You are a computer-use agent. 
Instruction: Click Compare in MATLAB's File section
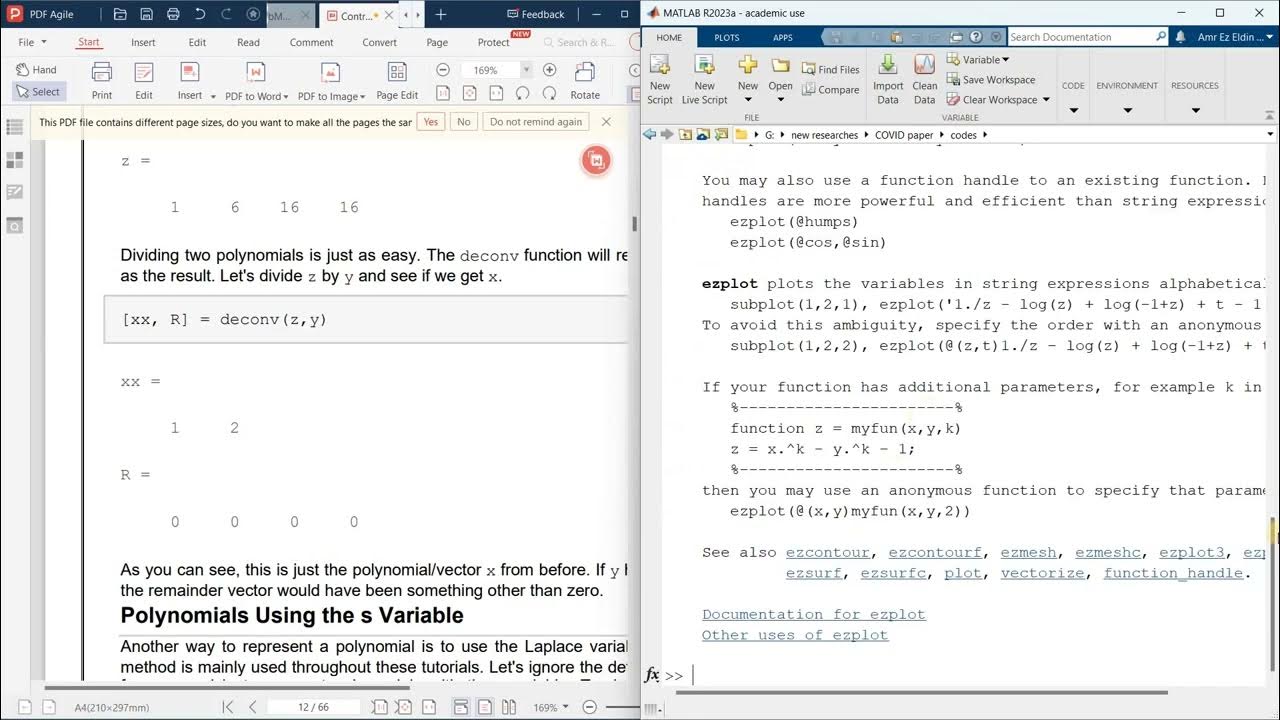pos(830,89)
